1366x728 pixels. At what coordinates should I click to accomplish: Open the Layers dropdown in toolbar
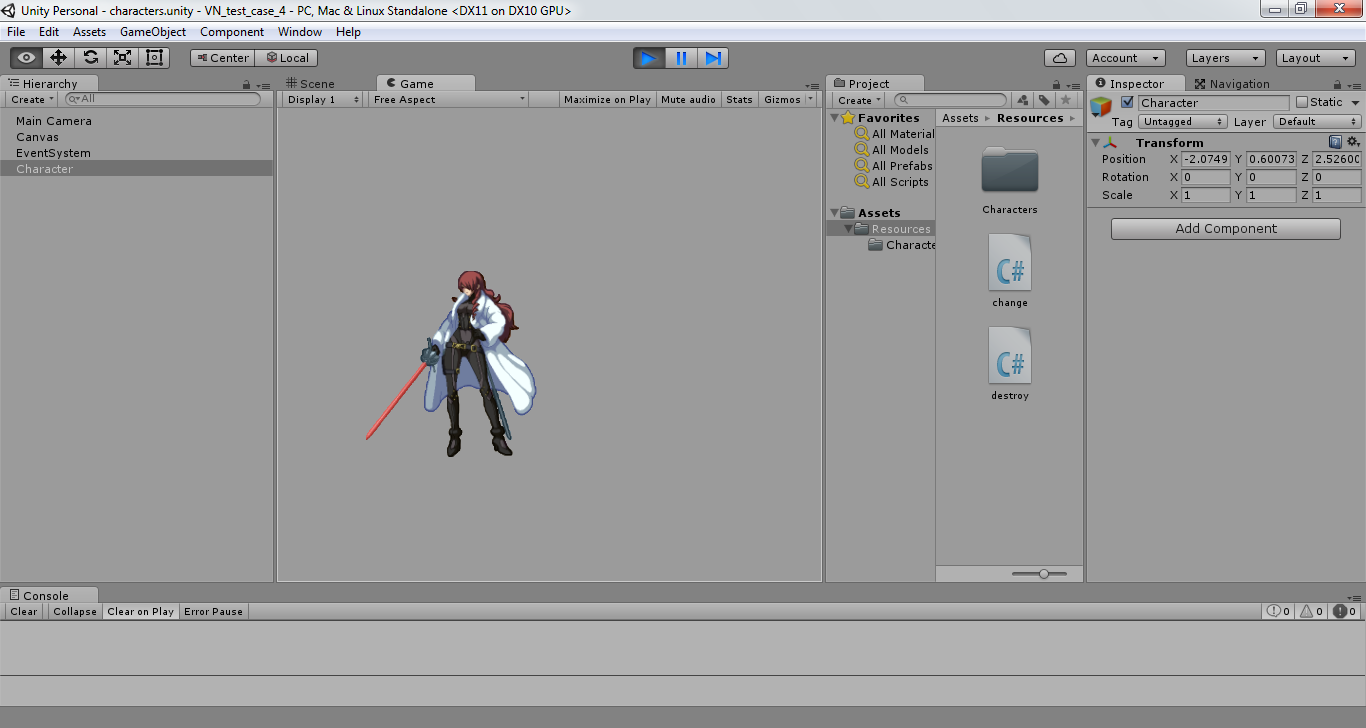tap(1225, 58)
